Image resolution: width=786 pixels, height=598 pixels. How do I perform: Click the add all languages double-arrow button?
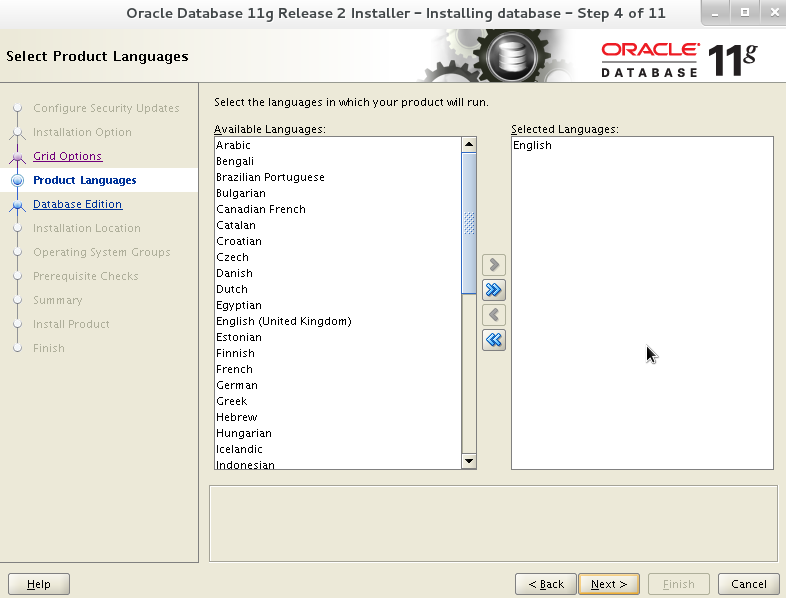pyautogui.click(x=494, y=290)
